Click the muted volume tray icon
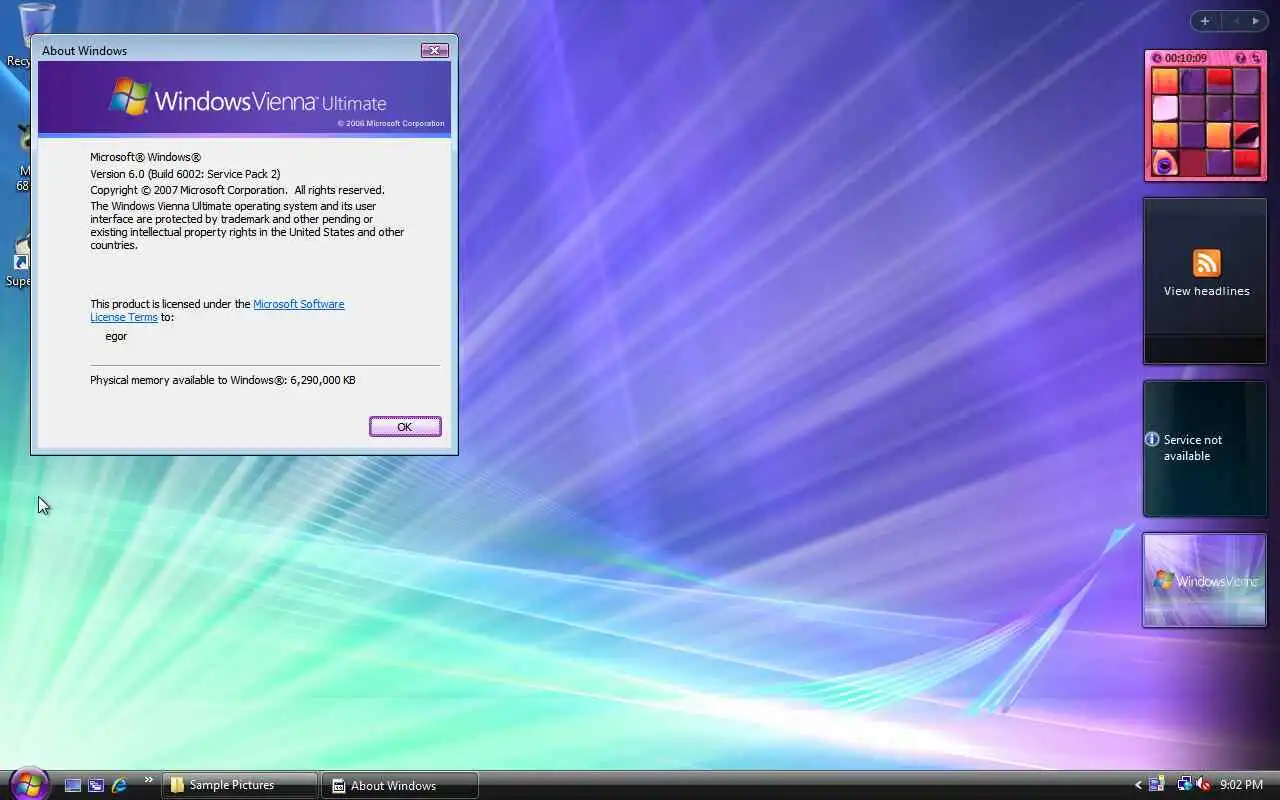1280x800 pixels. click(x=1203, y=785)
